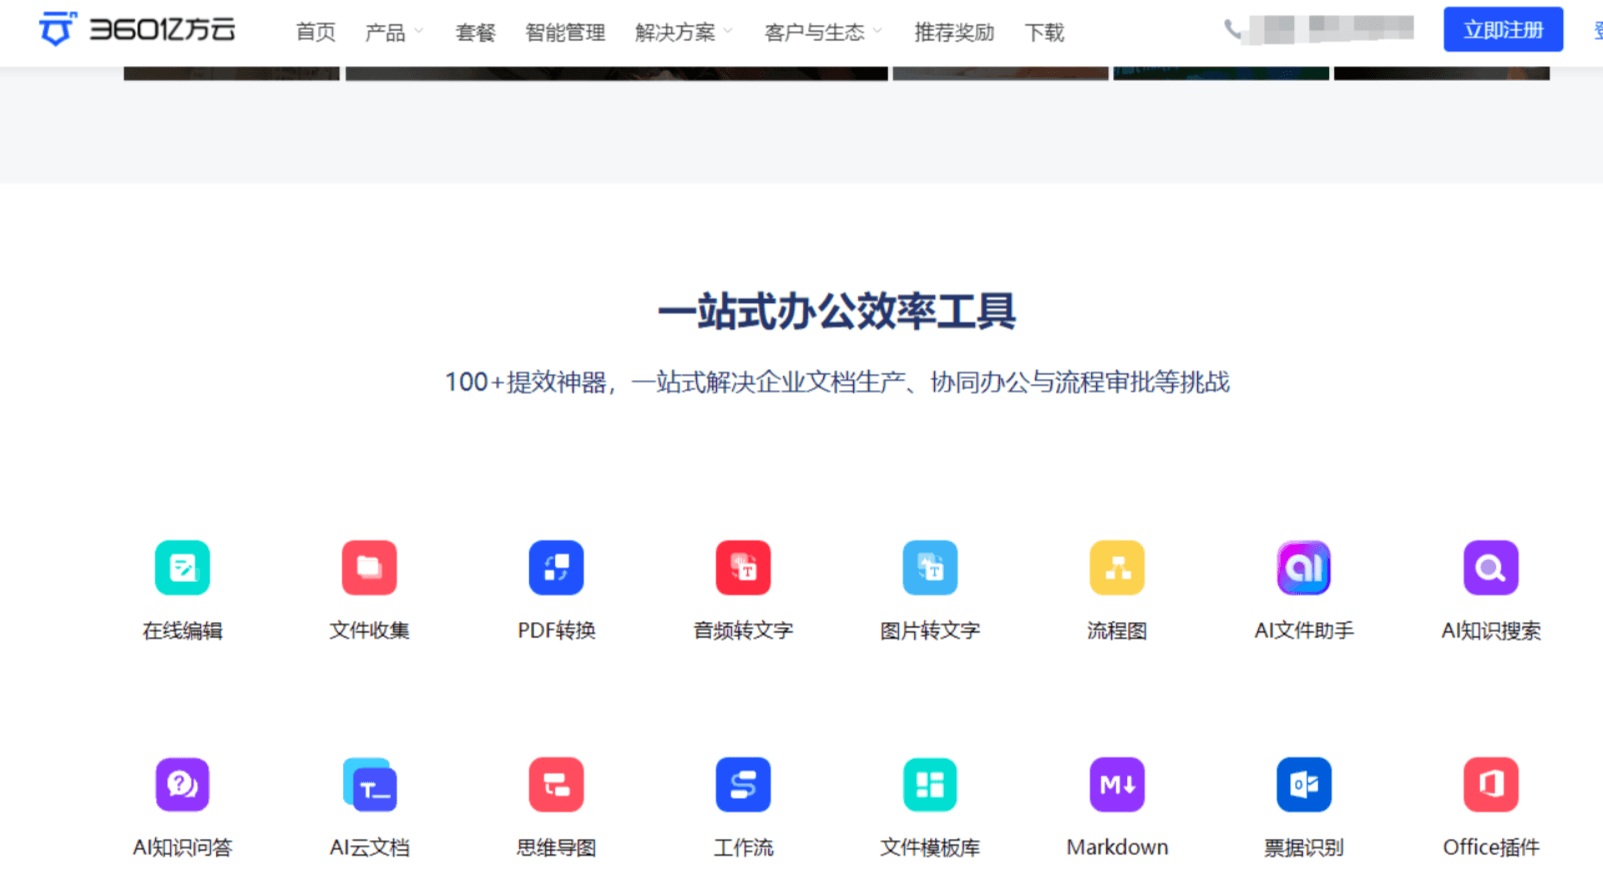The height and width of the screenshot is (879, 1603).
Task: Click the AI云文档 icon
Action: 369,785
